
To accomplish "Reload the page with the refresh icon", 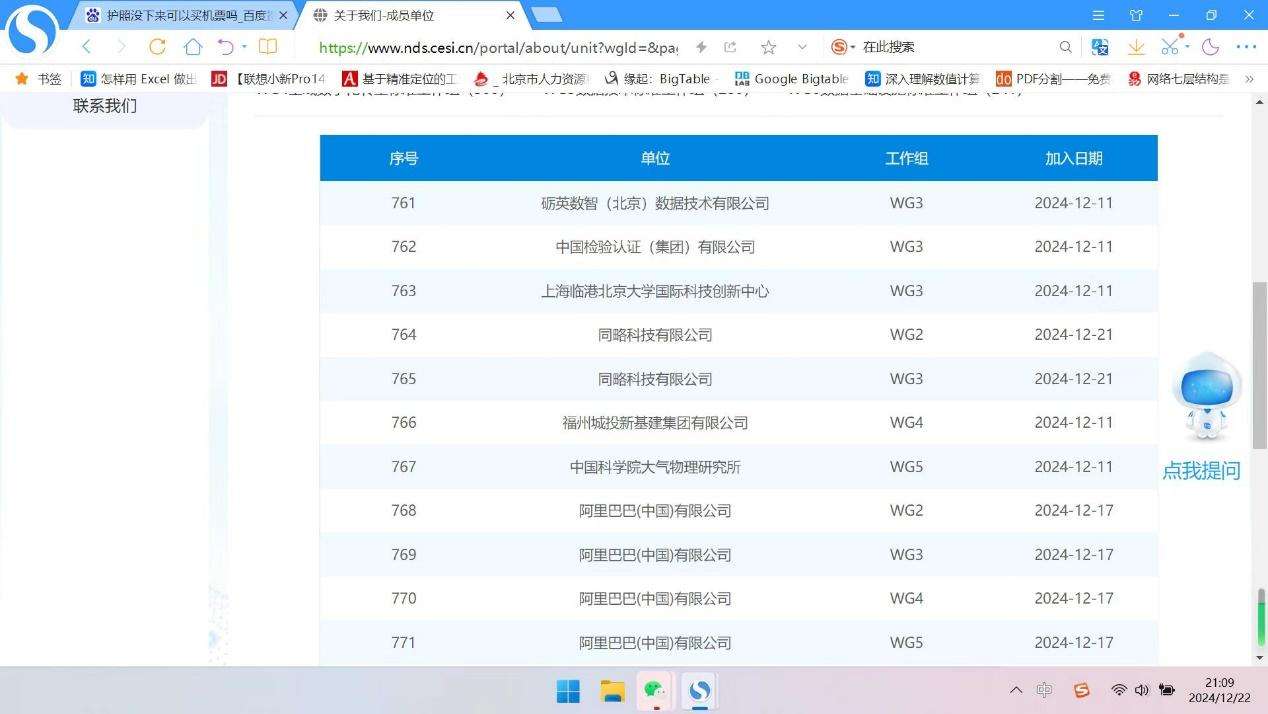I will click(x=157, y=47).
